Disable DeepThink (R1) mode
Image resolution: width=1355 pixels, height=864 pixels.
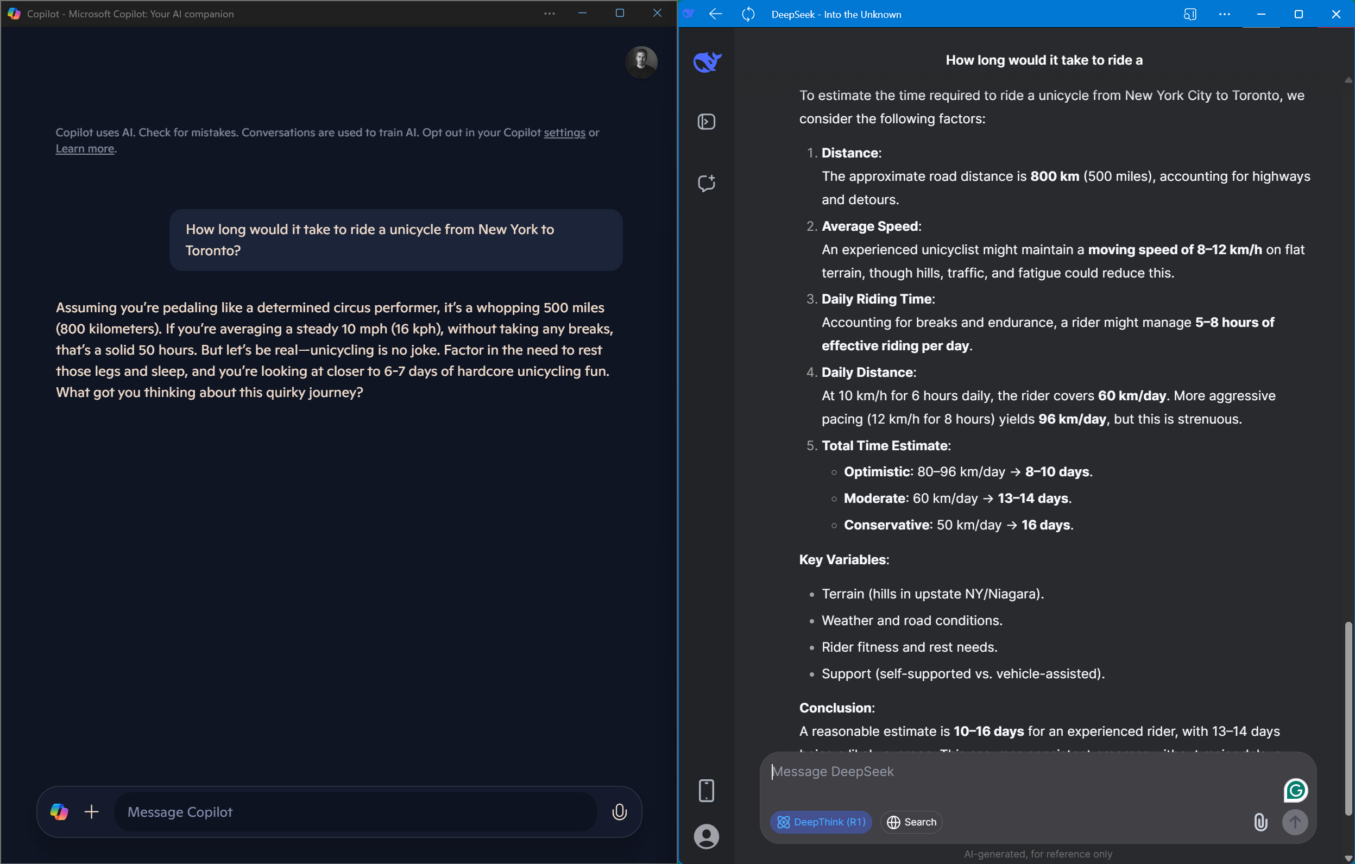(820, 821)
